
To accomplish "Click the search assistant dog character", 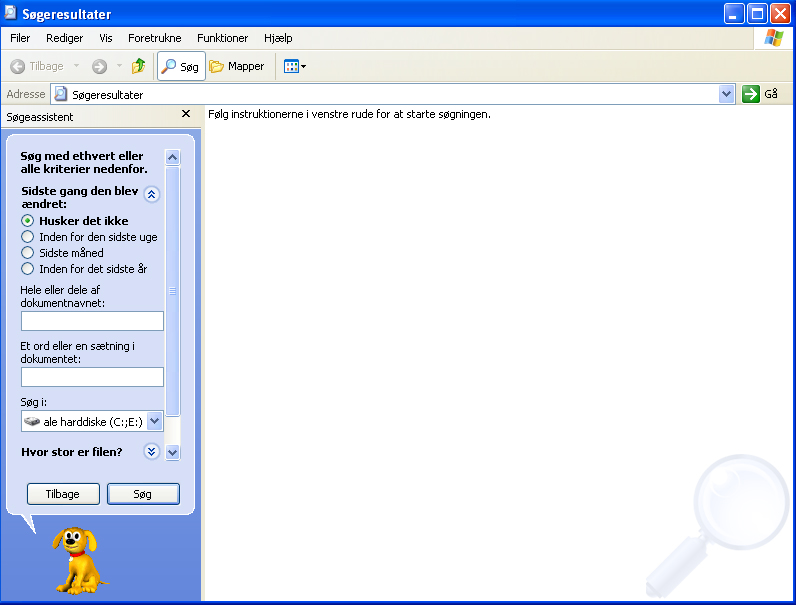I will (x=78, y=558).
